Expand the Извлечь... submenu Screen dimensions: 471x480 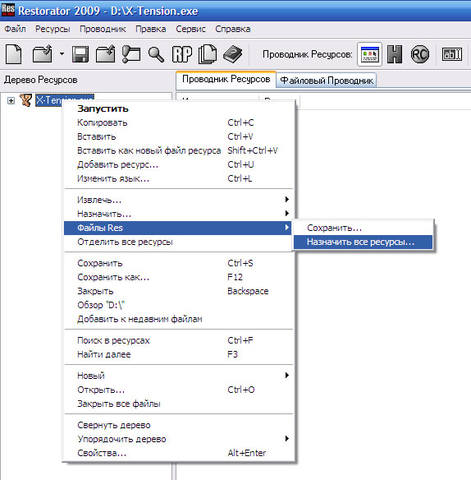pos(179,200)
